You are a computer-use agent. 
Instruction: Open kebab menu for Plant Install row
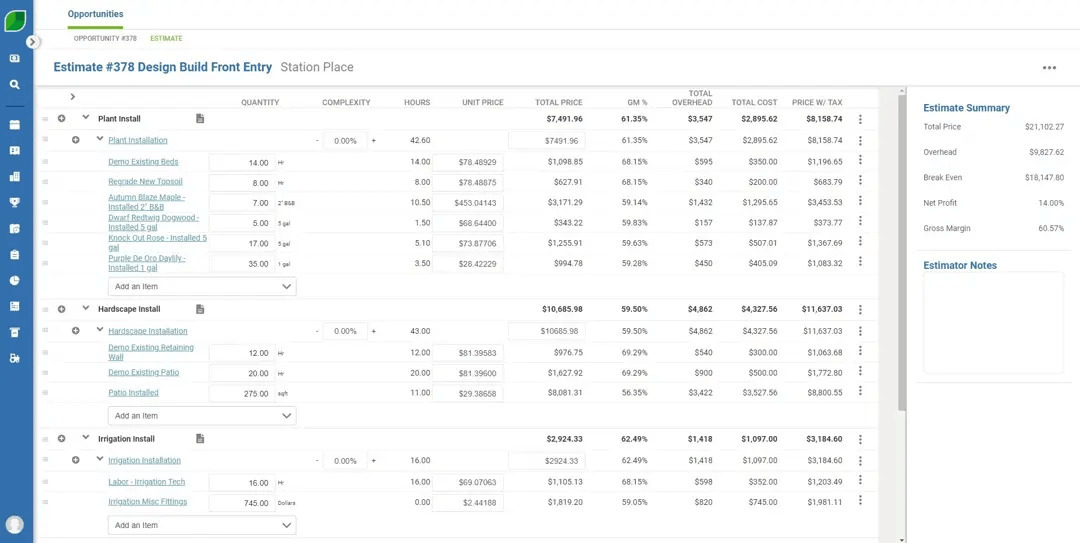click(x=860, y=119)
